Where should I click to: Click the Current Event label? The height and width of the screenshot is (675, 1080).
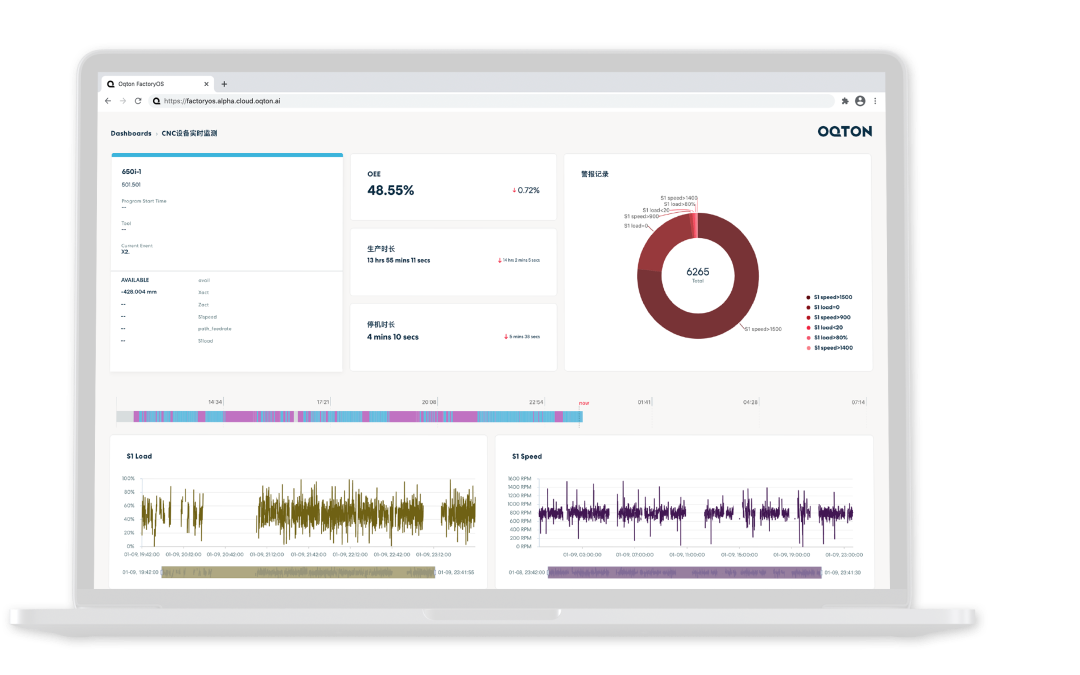(x=137, y=246)
